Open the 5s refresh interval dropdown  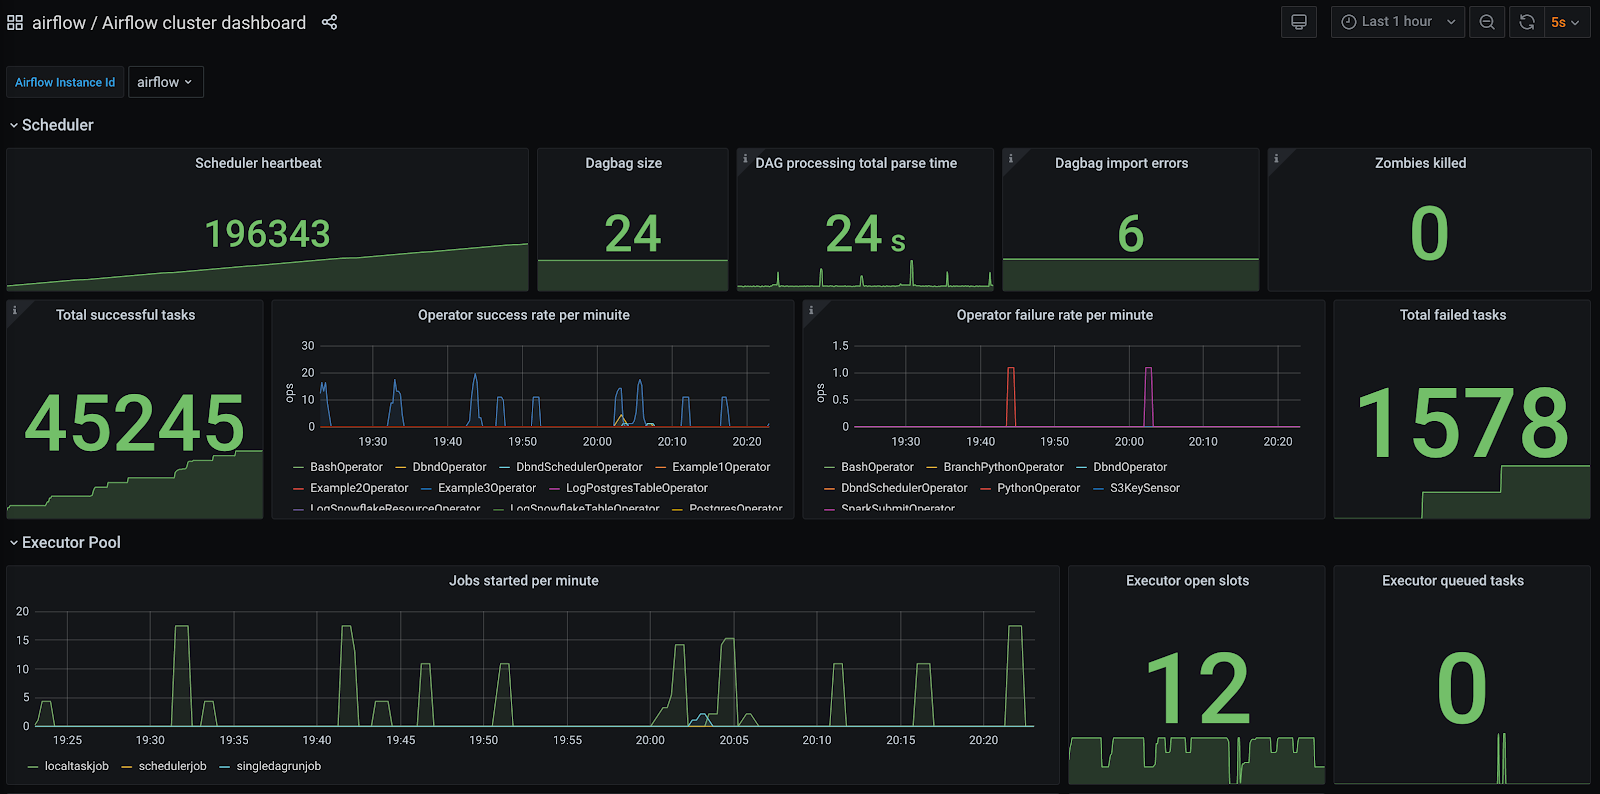click(1566, 22)
